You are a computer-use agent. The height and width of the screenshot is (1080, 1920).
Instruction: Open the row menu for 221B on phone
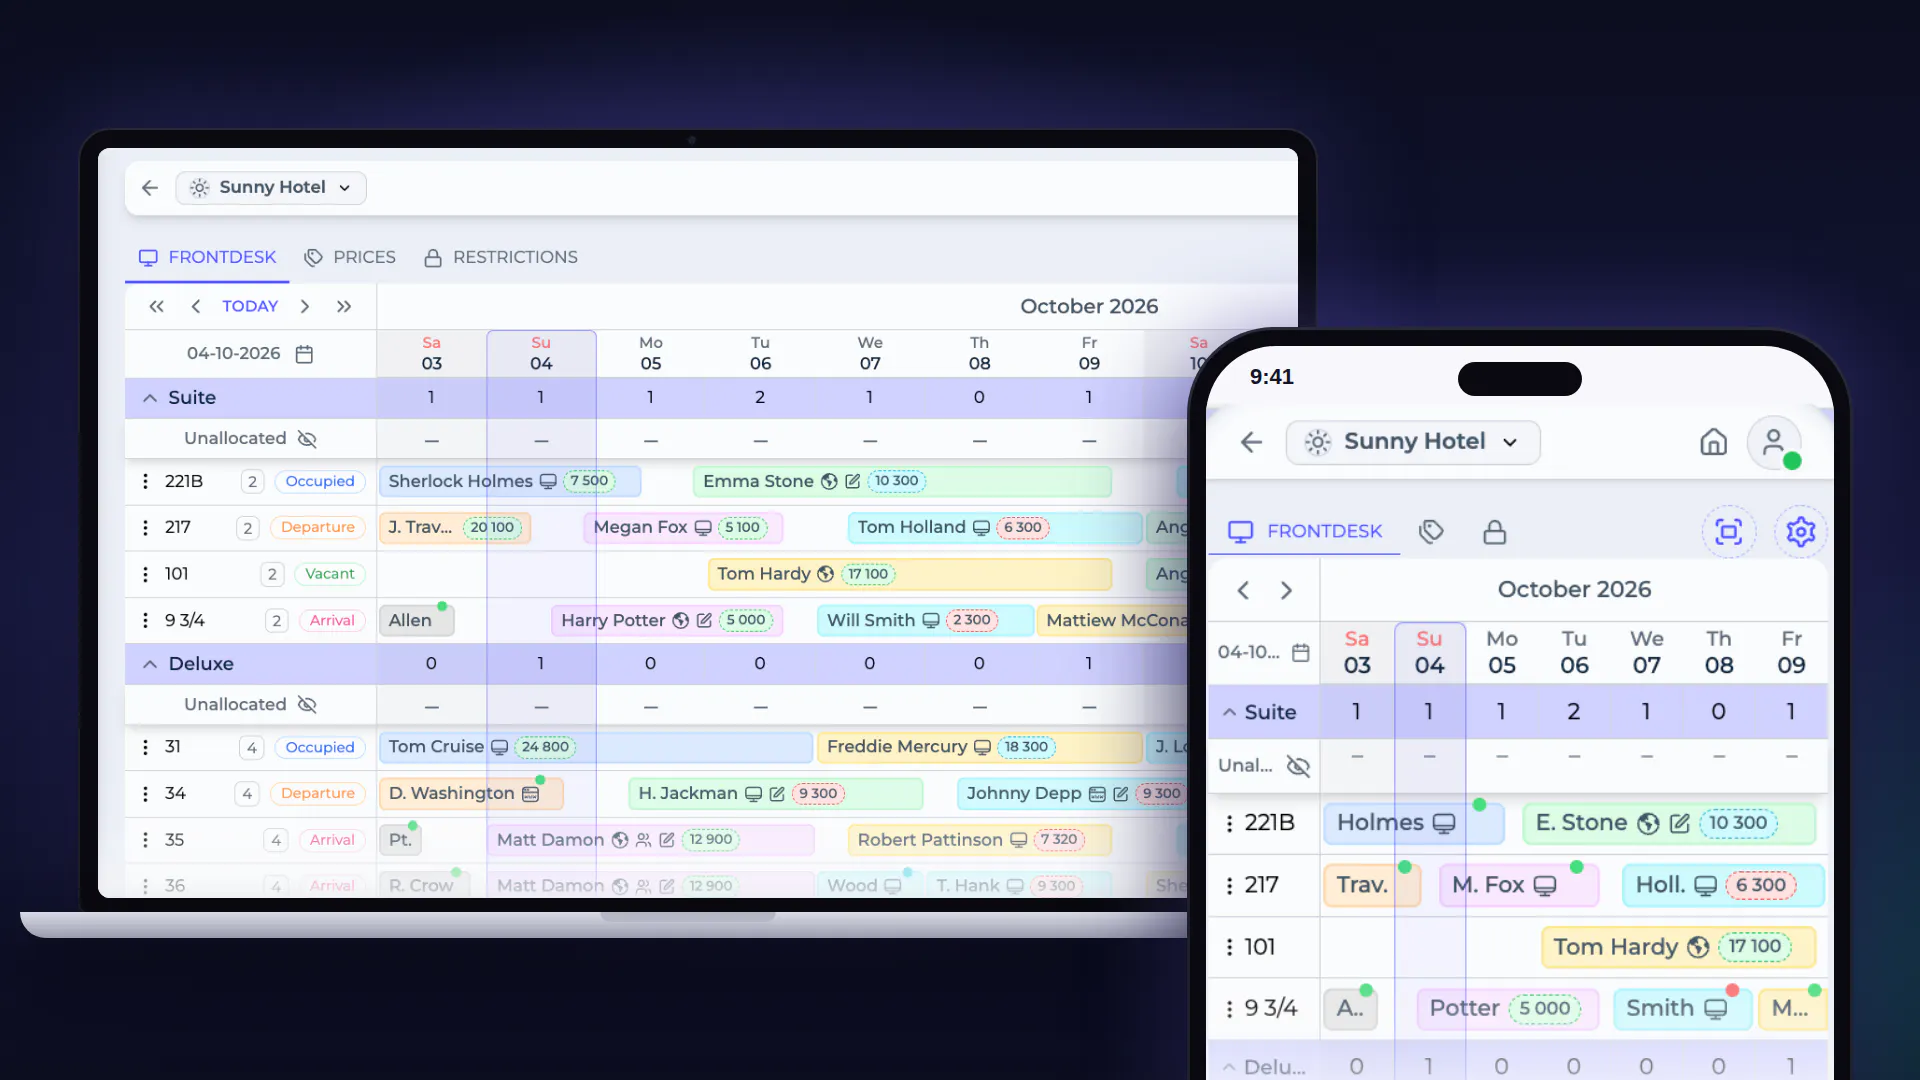[1229, 824]
